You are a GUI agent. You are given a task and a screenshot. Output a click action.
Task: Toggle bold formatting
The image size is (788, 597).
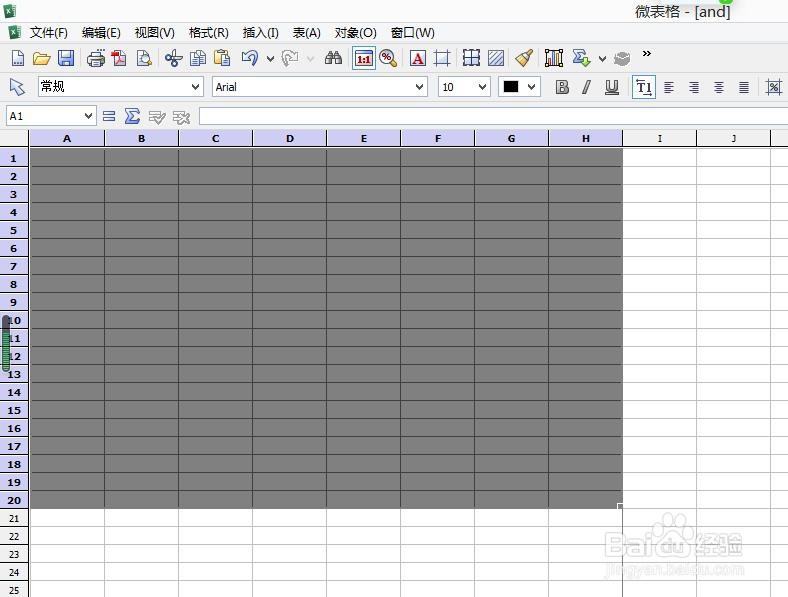point(562,87)
